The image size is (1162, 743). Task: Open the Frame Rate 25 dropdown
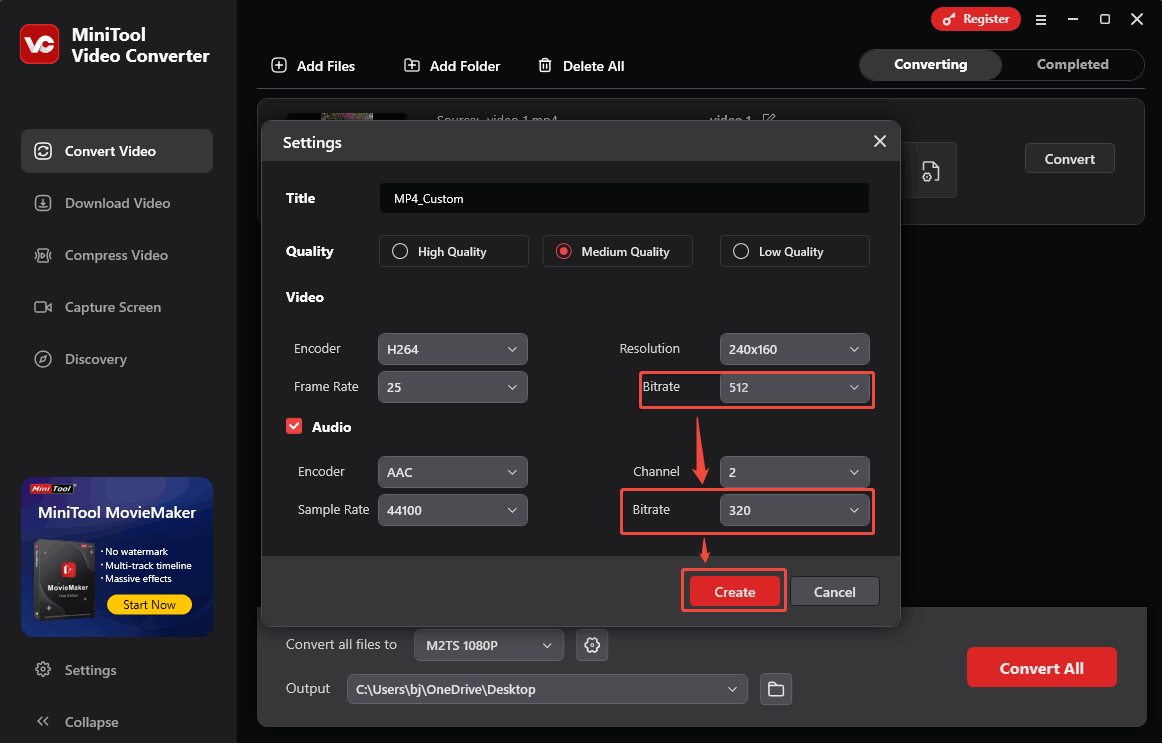(452, 387)
